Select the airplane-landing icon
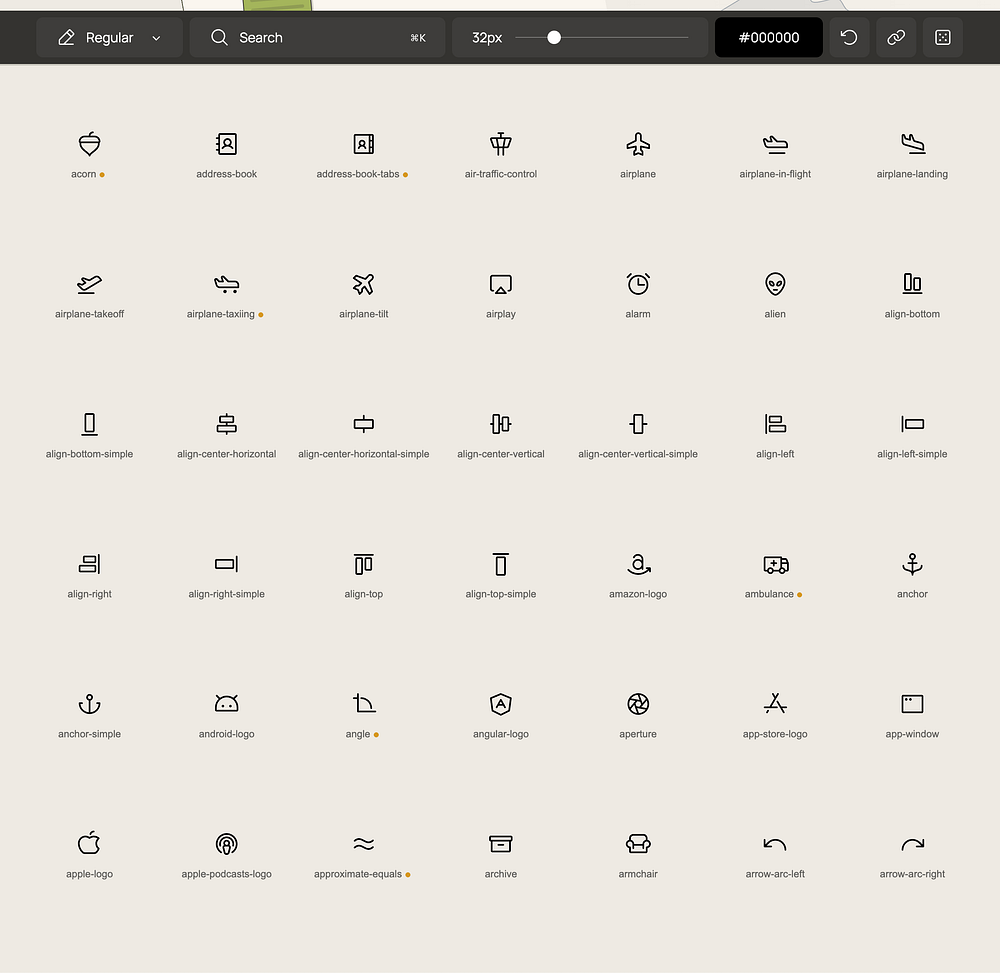The height and width of the screenshot is (973, 1000). [x=912, y=144]
